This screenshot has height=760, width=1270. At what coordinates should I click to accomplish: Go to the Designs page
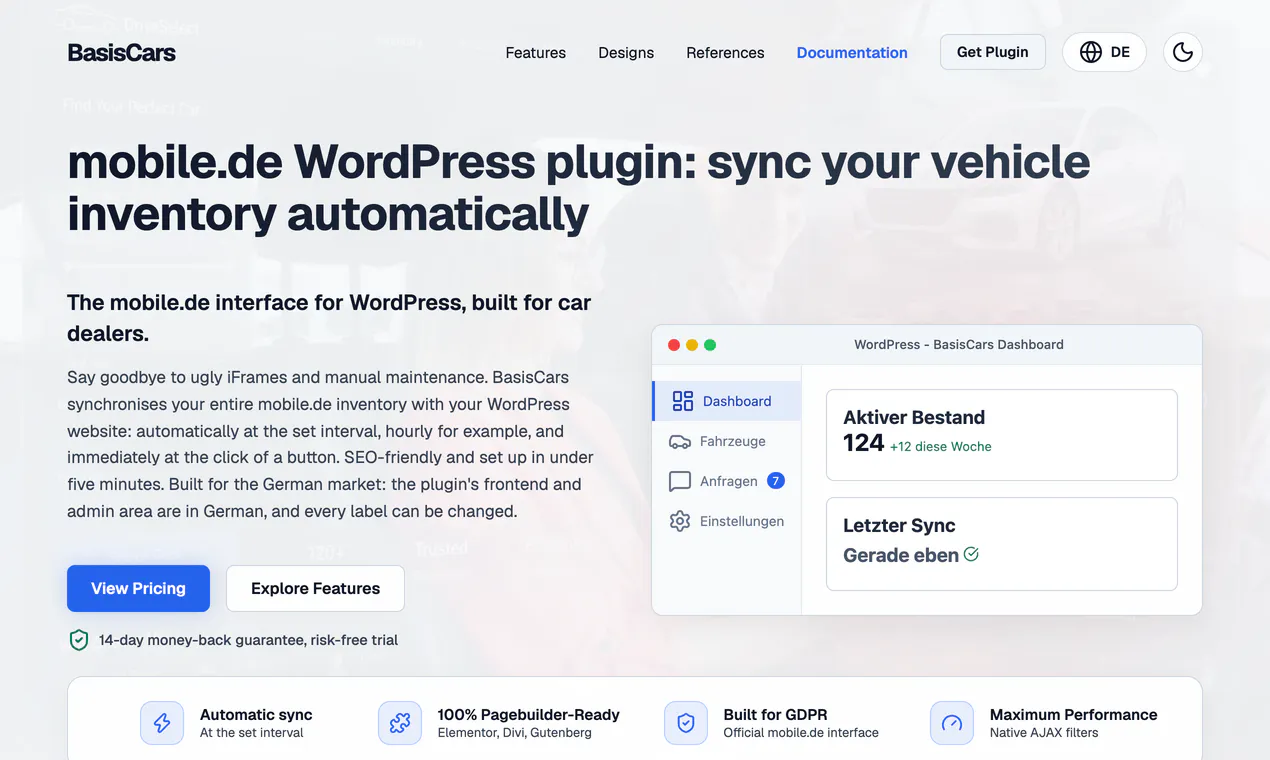click(x=626, y=53)
